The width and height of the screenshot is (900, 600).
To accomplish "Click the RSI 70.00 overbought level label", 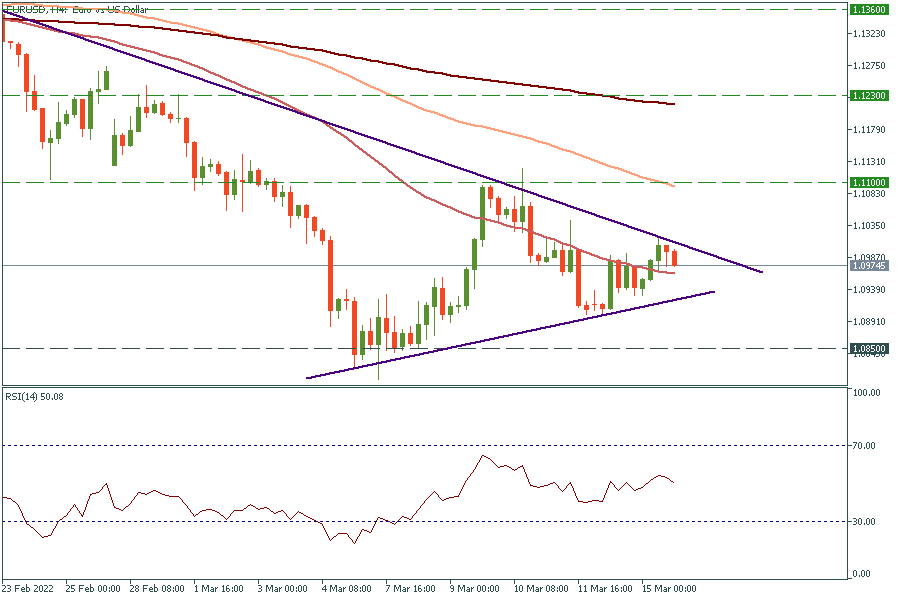I will tap(864, 445).
